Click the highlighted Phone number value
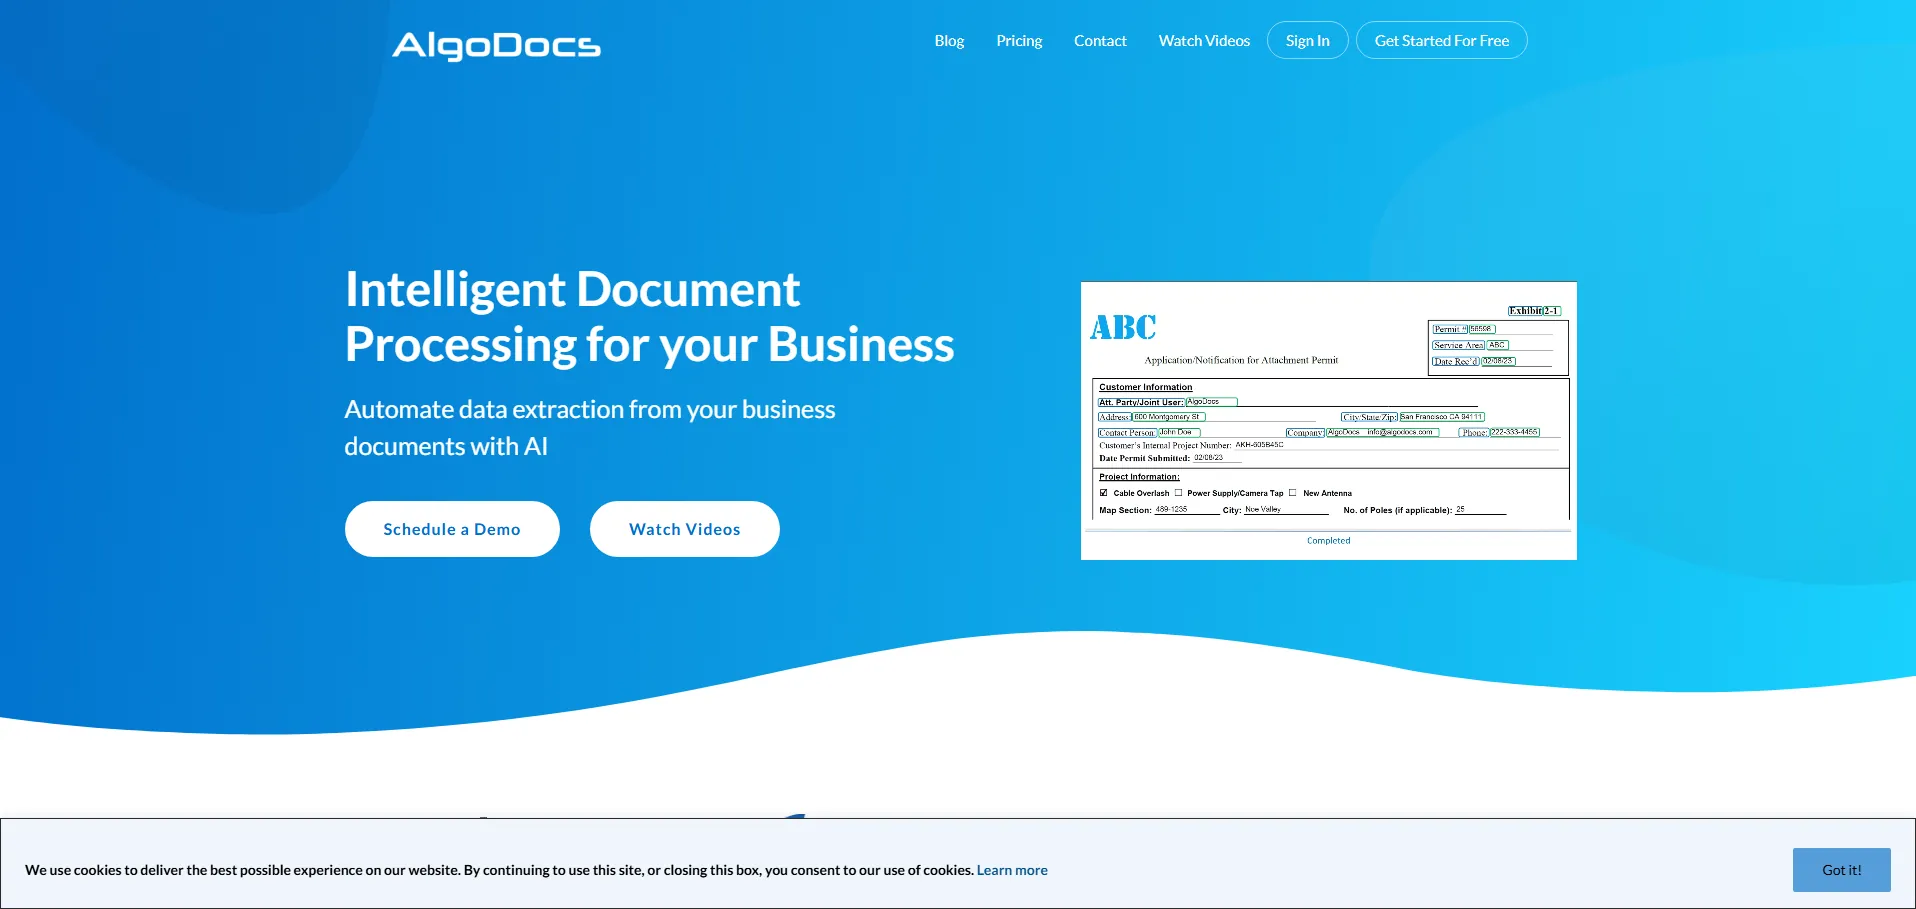The height and width of the screenshot is (909, 1916). (1514, 432)
